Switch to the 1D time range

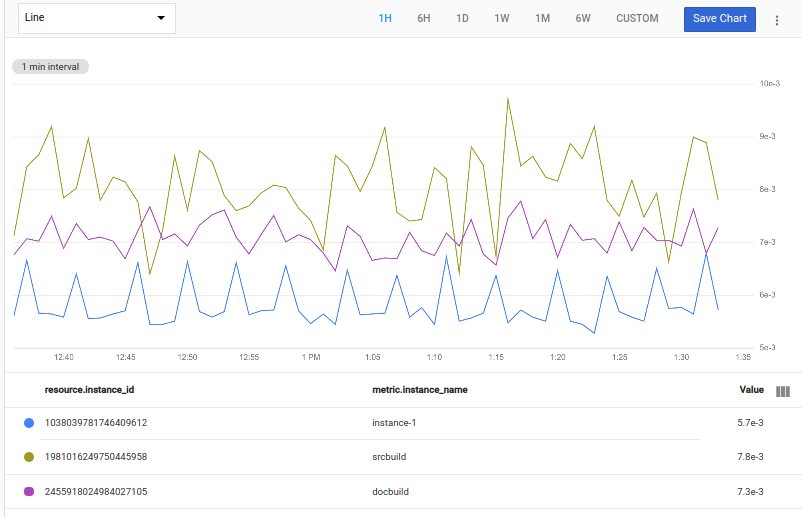462,19
